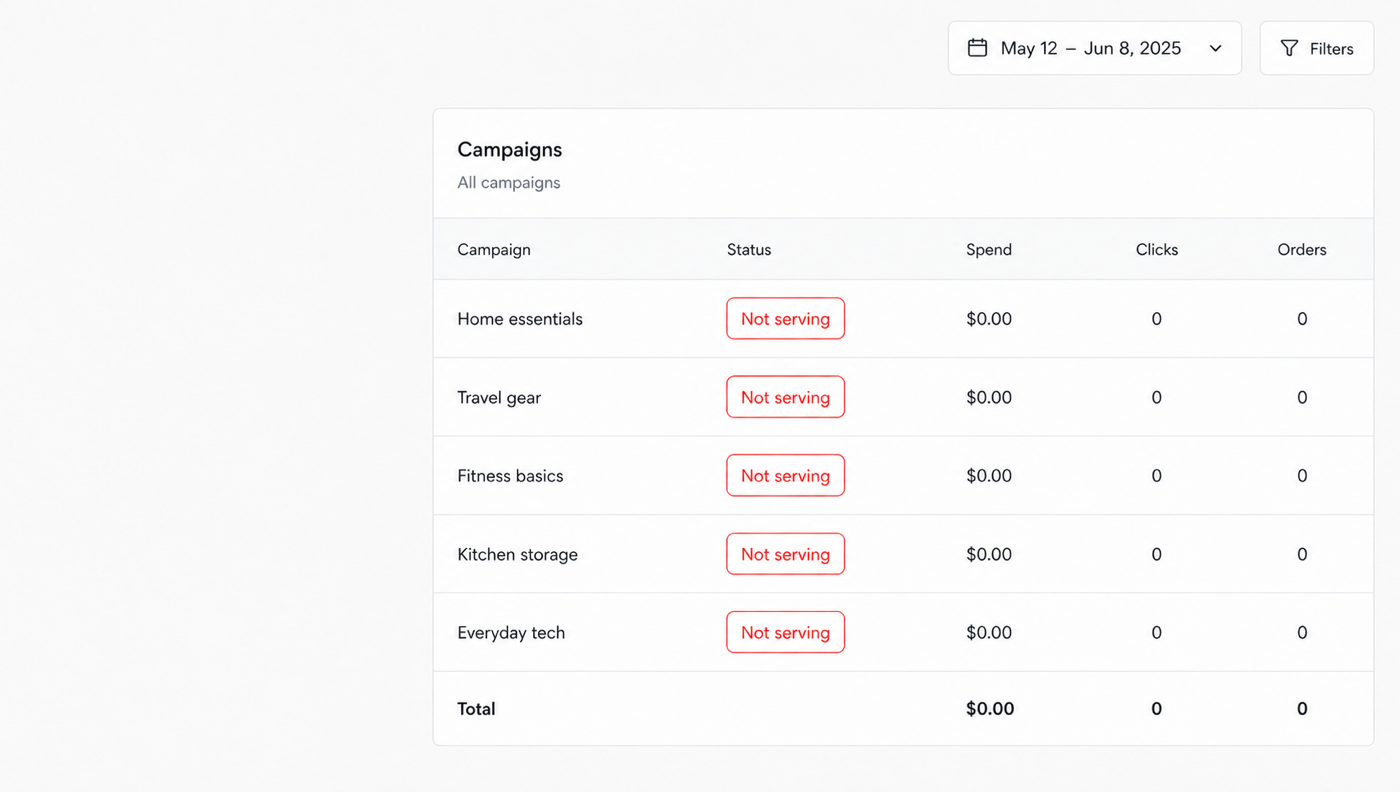Click Not serving badge for Home essentials
Image resolution: width=1400 pixels, height=792 pixels.
[x=785, y=319]
